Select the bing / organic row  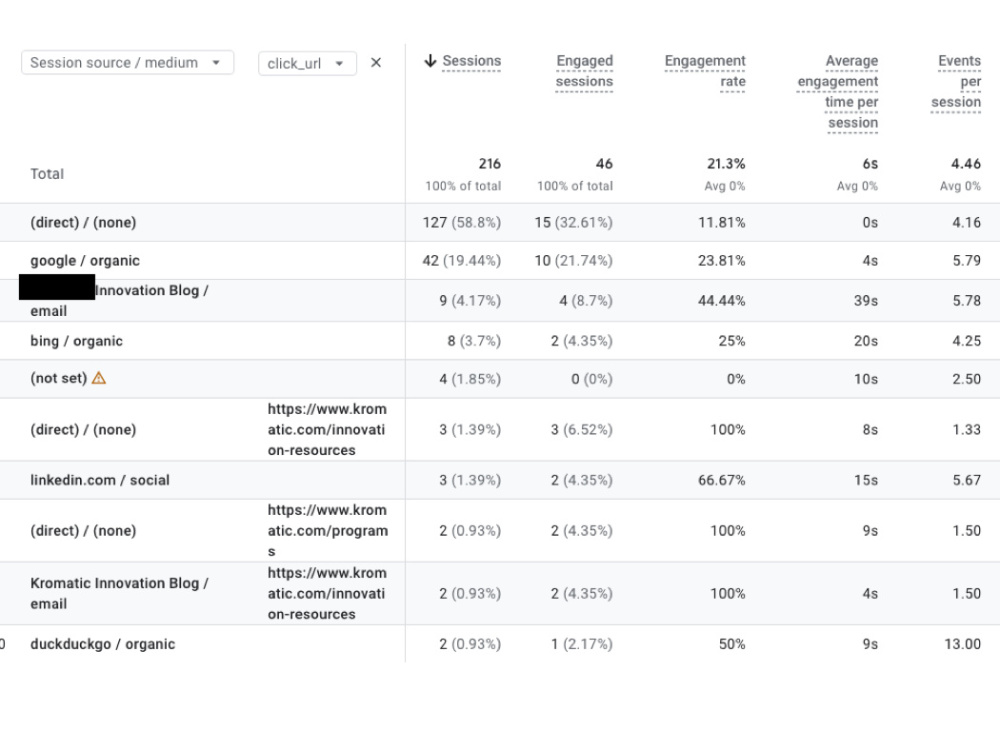[500, 341]
